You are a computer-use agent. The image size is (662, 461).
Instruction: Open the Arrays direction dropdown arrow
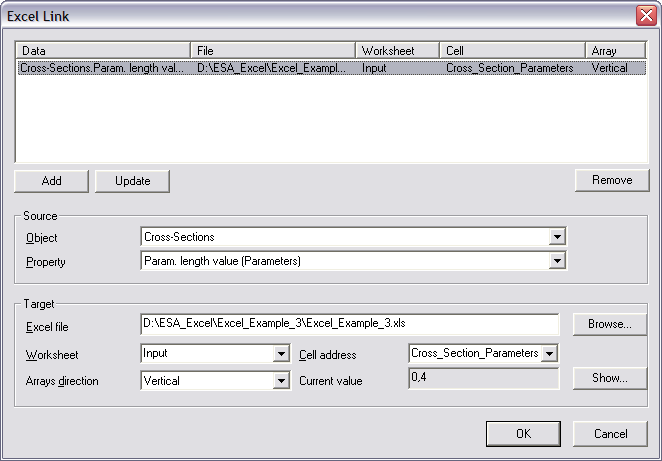(281, 381)
